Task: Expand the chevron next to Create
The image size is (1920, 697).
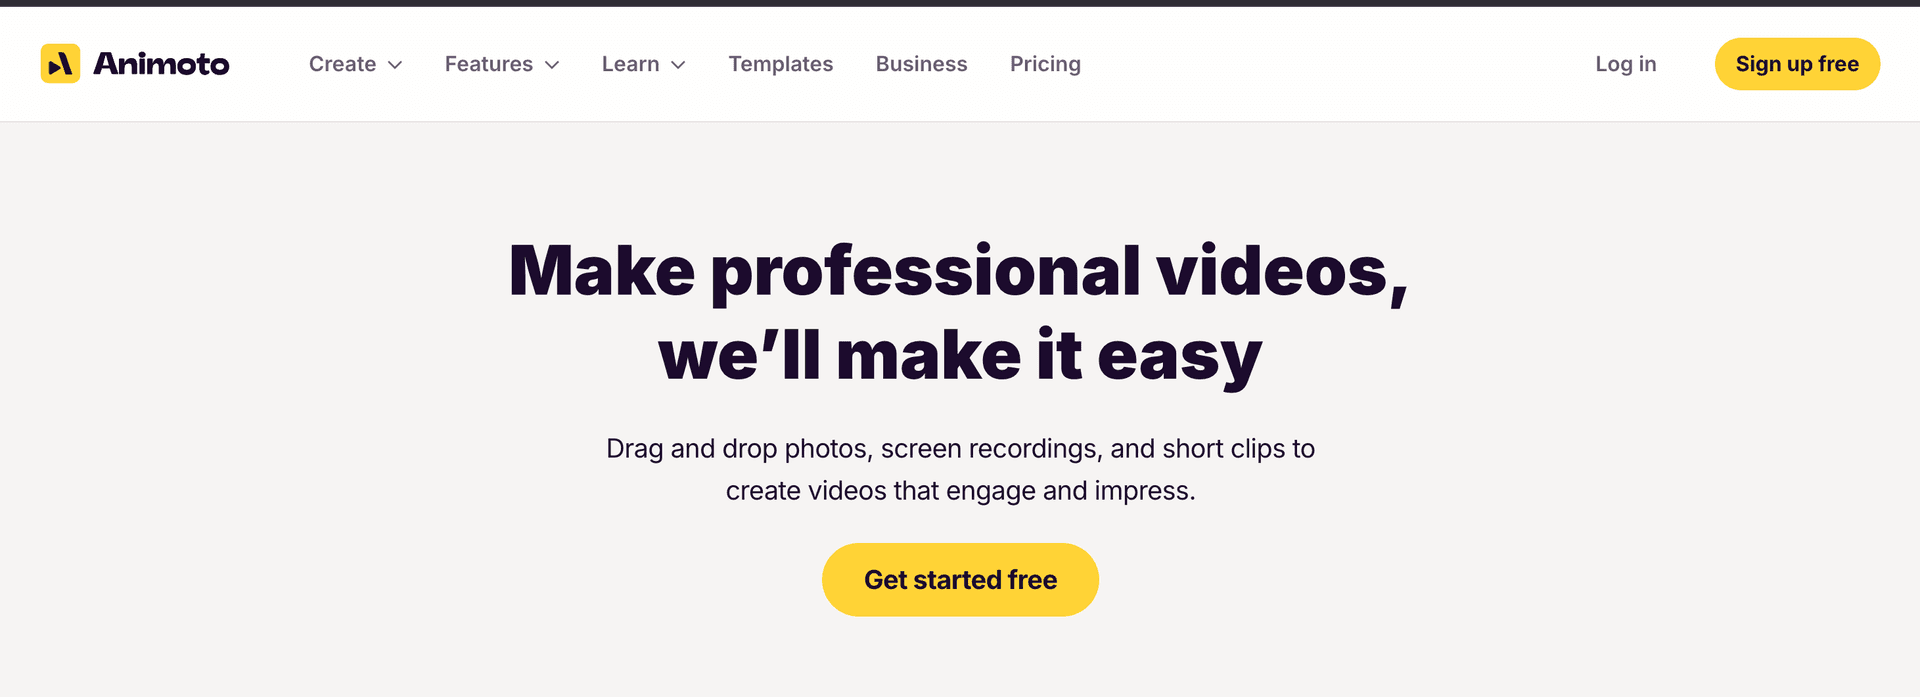Action: (395, 65)
